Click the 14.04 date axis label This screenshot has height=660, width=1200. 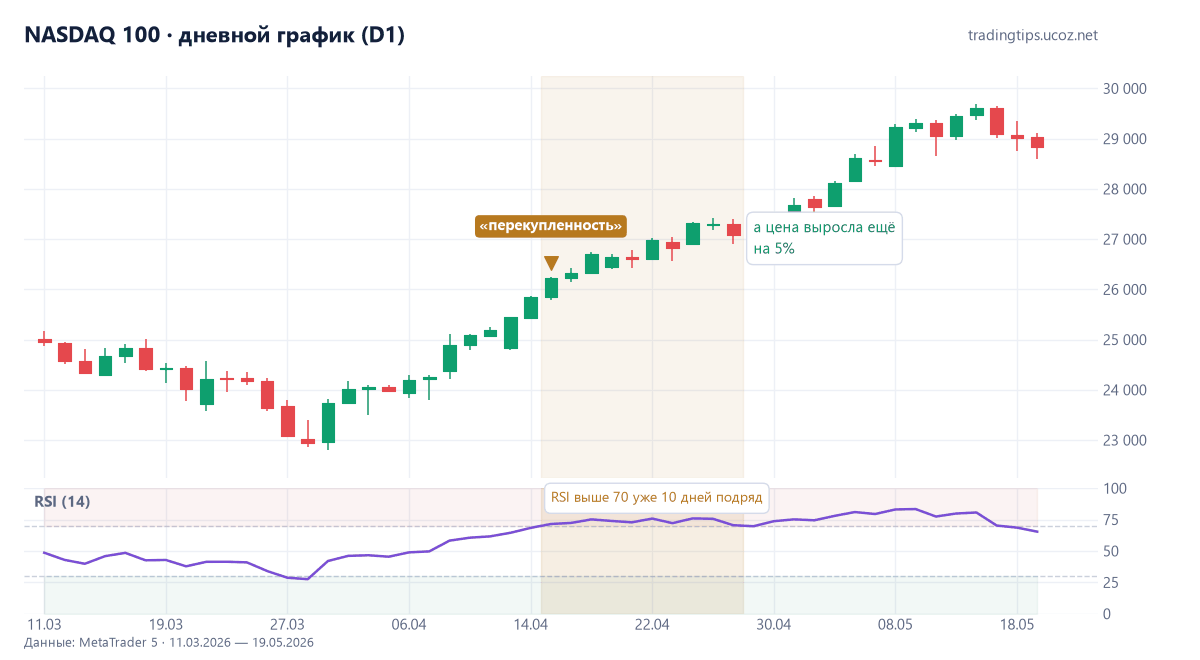531,625
